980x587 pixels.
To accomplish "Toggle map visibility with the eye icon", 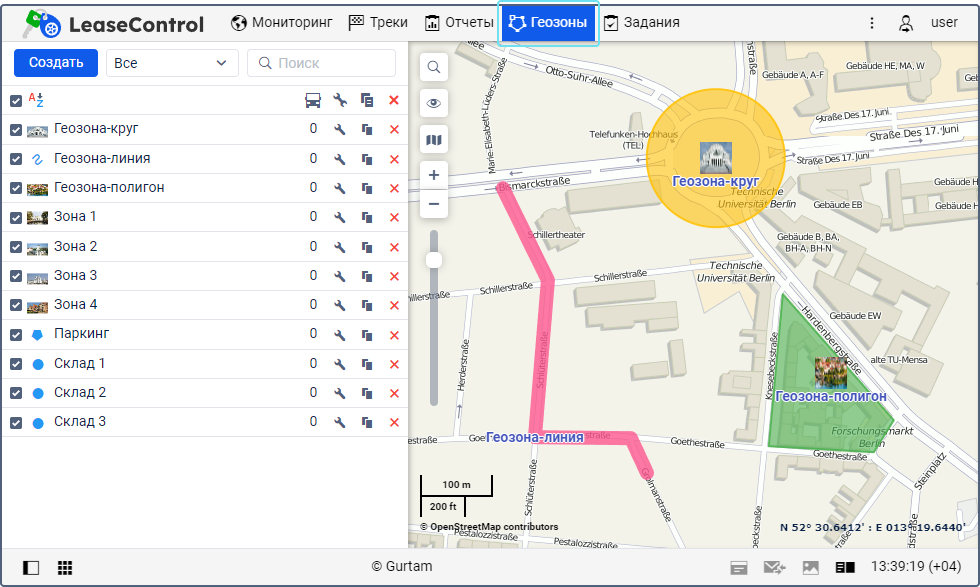I will [x=434, y=103].
